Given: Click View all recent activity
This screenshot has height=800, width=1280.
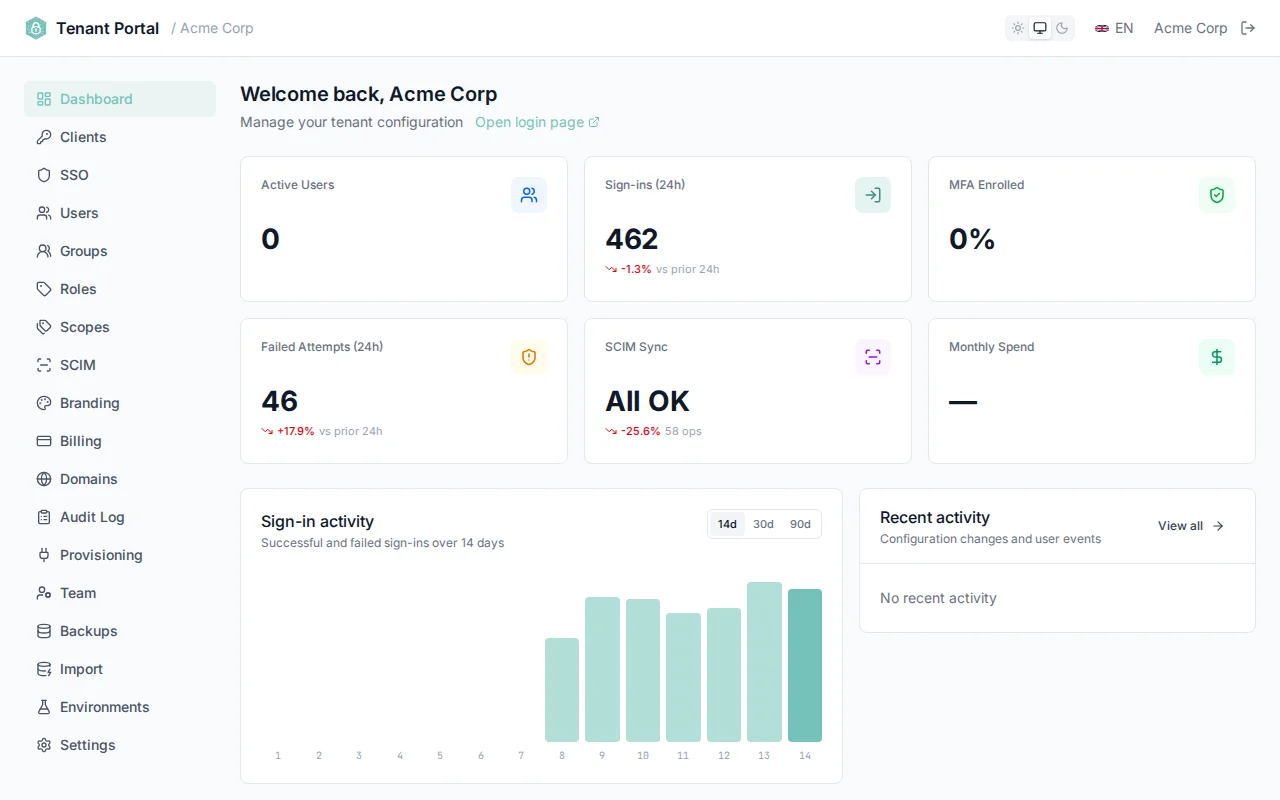Looking at the screenshot, I should [x=1191, y=526].
